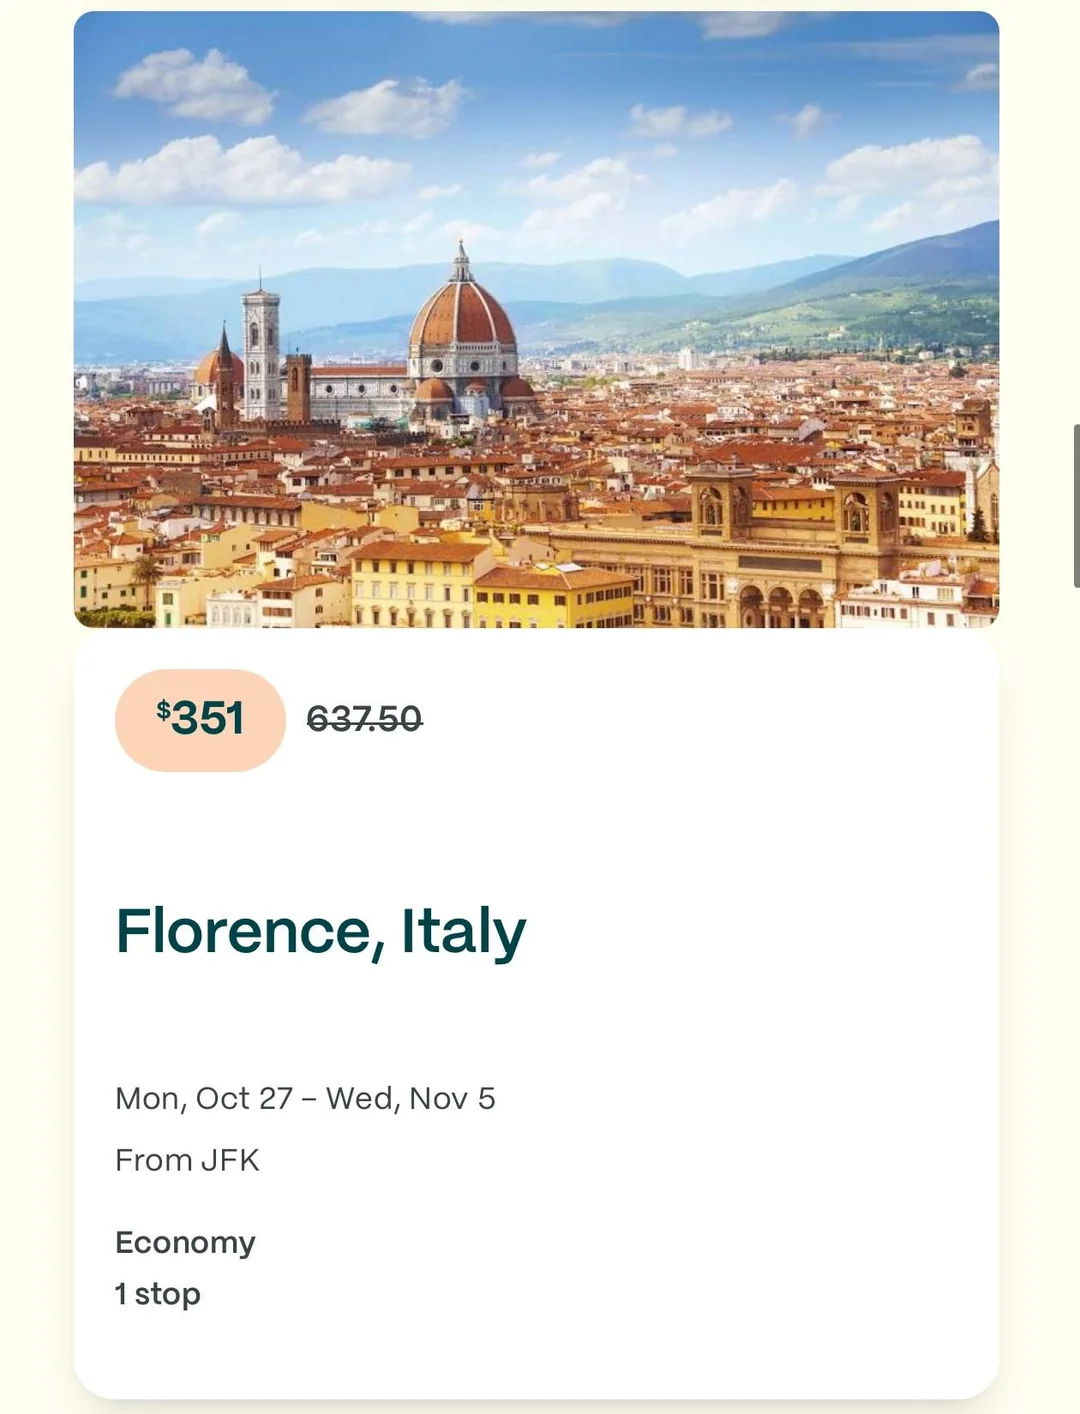
Task: Click the word Italy in the title
Action: click(x=463, y=932)
